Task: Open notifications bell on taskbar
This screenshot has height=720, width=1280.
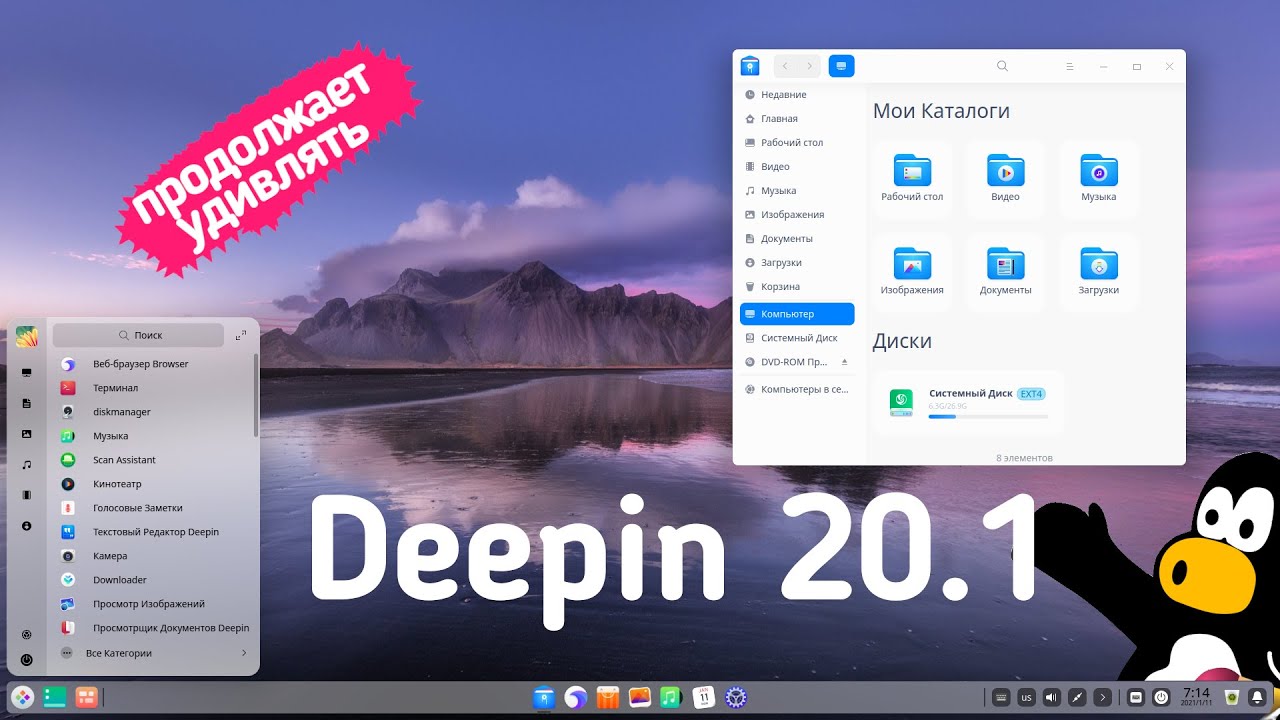Action: (1257, 697)
